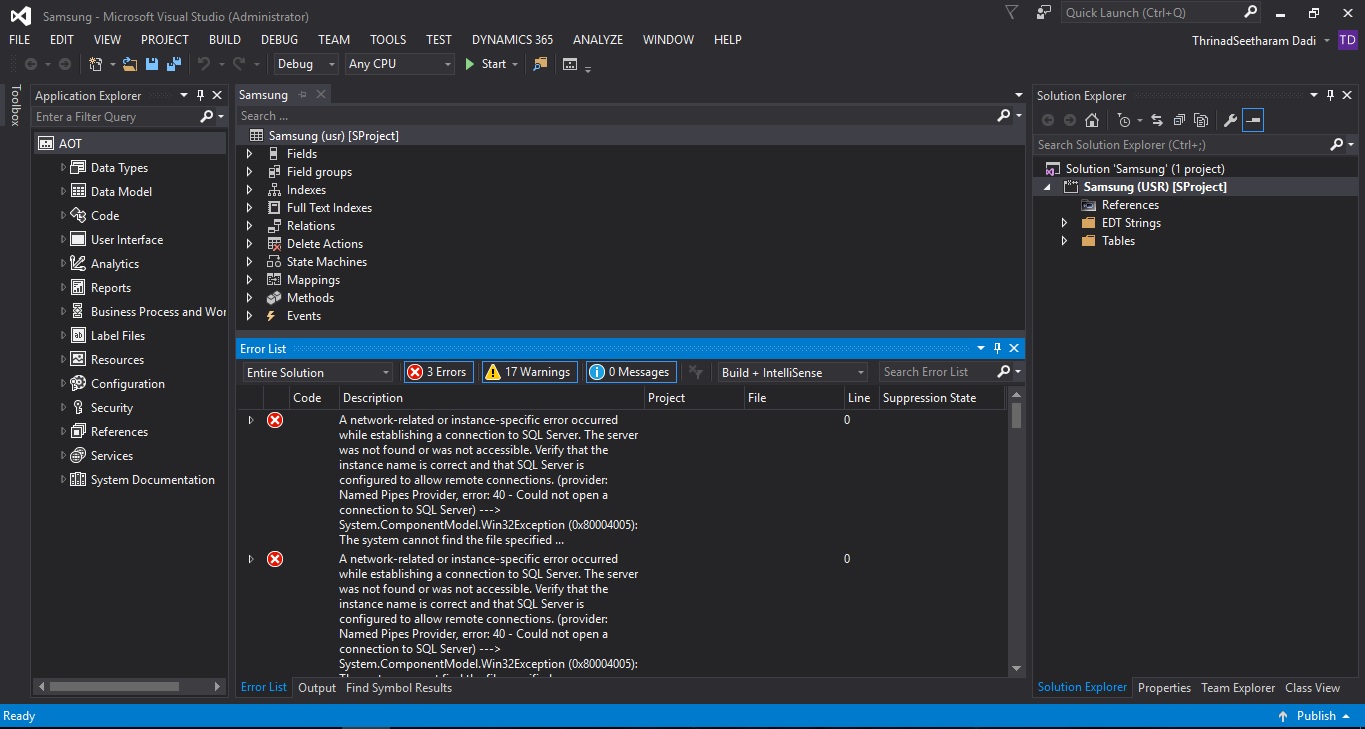This screenshot has height=729, width=1365.
Task: Open the collapsed Toolbox side tab
Action: click(15, 105)
